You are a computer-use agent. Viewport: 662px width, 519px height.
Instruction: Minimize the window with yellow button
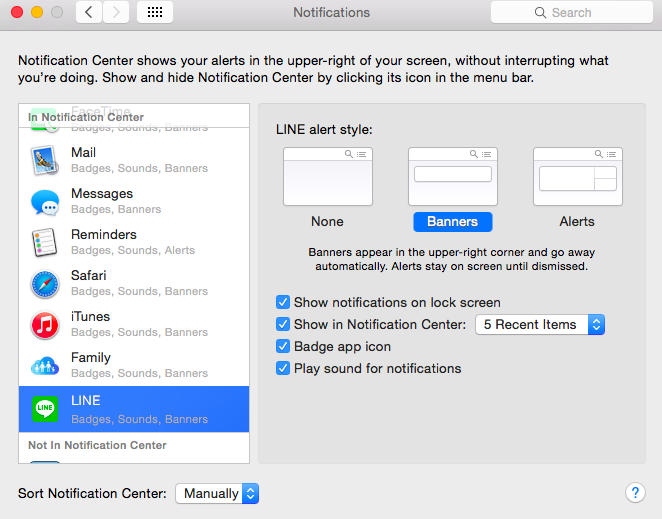click(x=37, y=12)
